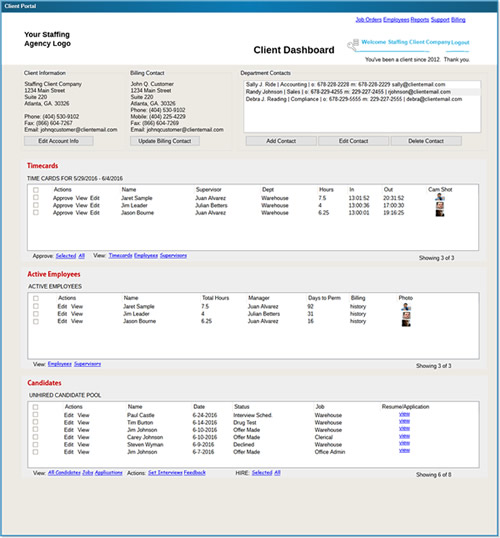The width and height of the screenshot is (500, 538).
Task: Select Tim Burton candidate checkbox
Action: click(35, 422)
